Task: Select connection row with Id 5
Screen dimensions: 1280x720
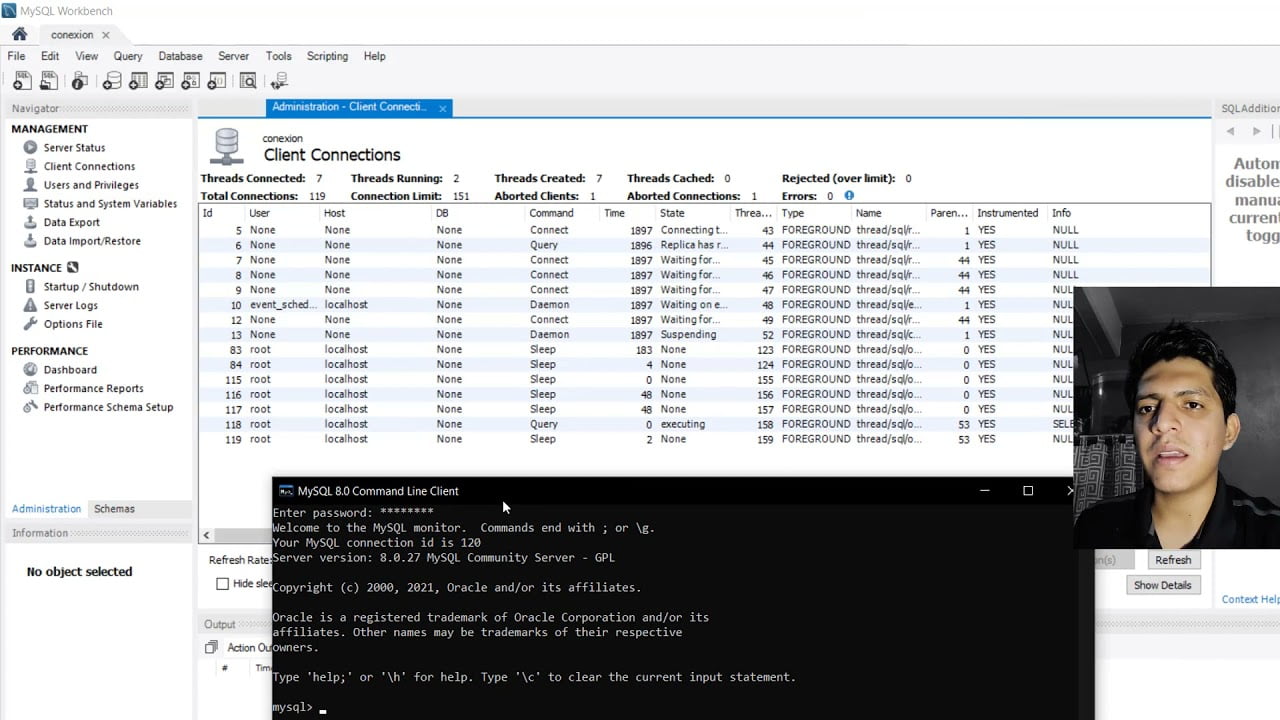Action: [x=704, y=230]
